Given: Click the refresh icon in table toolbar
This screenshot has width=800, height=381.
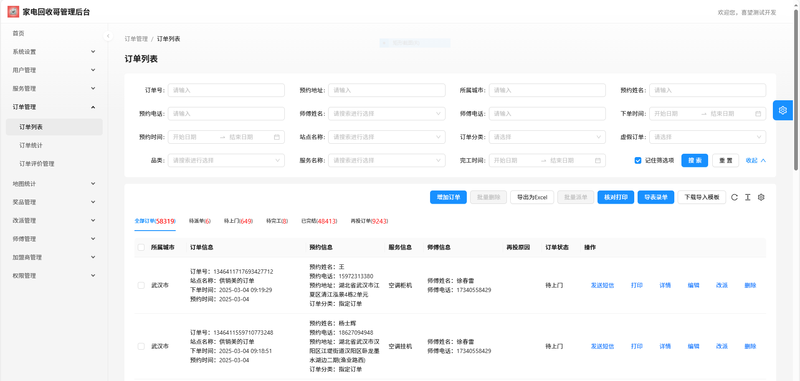Looking at the screenshot, I should pyautogui.click(x=734, y=197).
